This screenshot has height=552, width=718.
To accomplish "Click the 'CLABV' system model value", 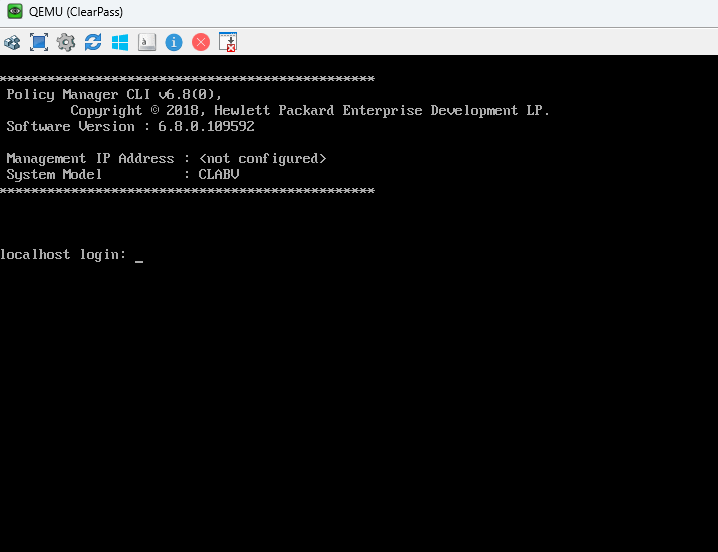I will [x=219, y=175].
